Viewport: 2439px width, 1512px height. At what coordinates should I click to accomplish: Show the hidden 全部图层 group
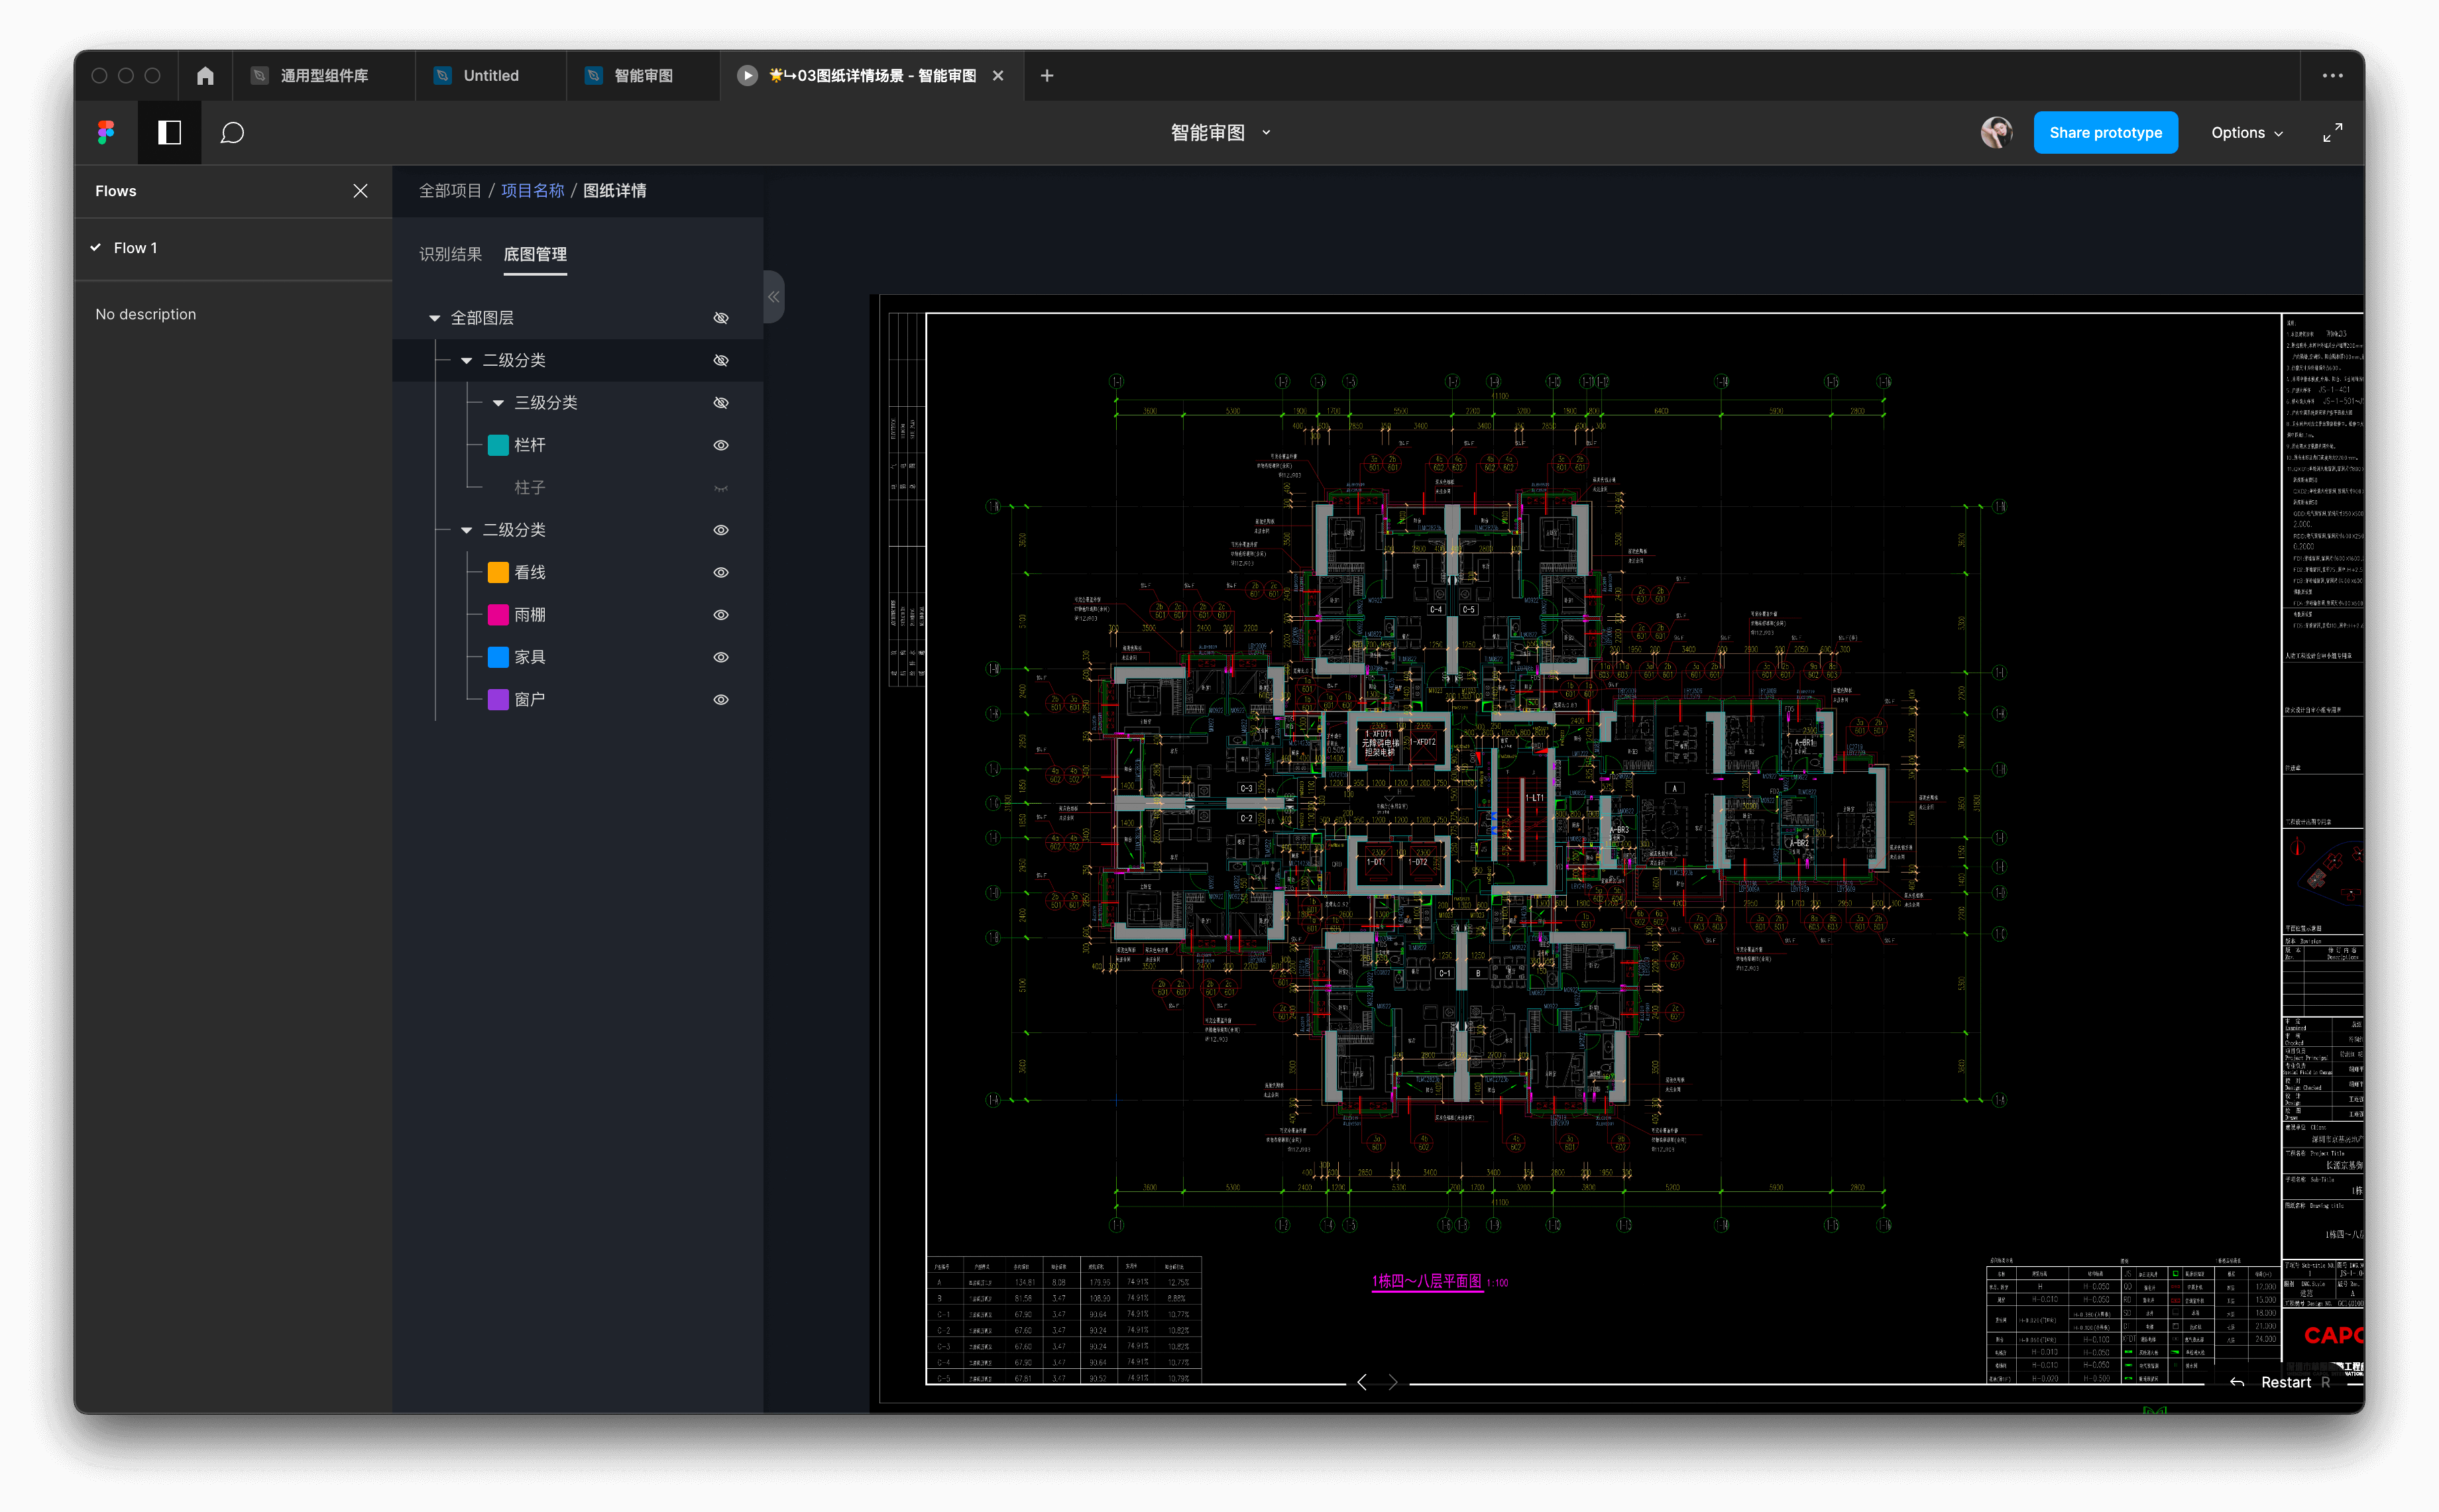point(720,318)
